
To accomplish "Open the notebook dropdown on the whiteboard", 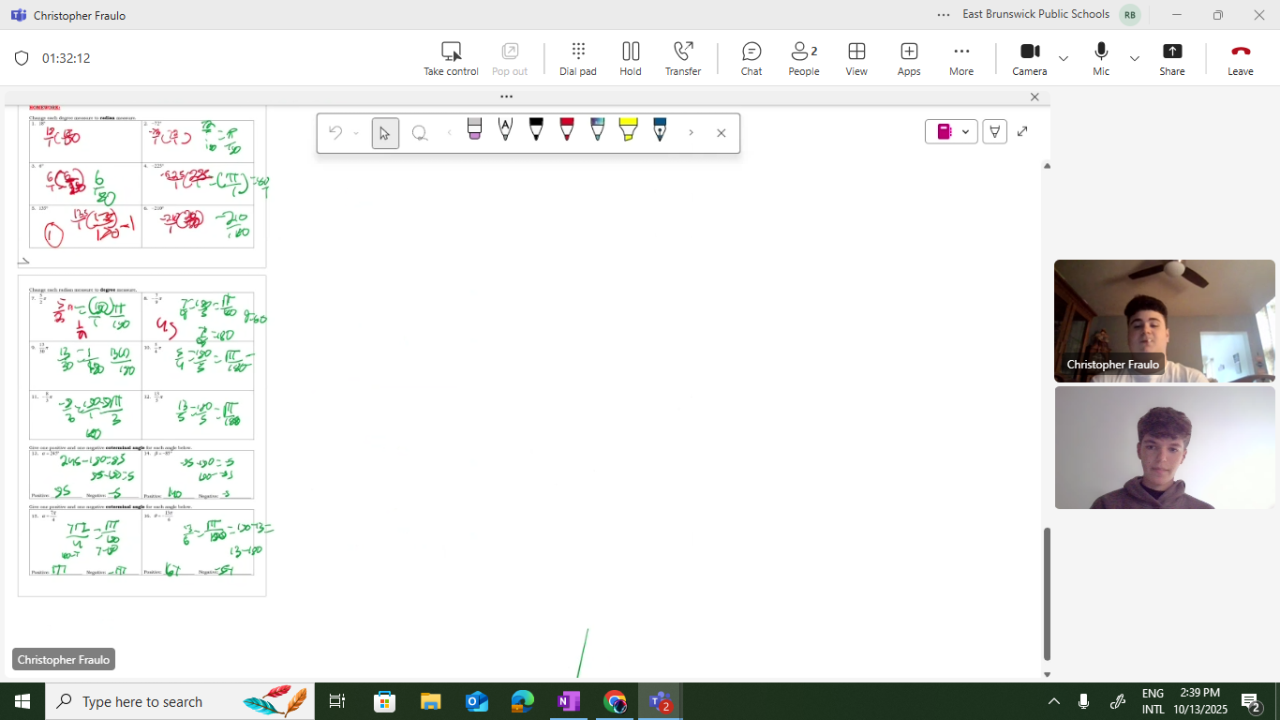I will pos(965,132).
